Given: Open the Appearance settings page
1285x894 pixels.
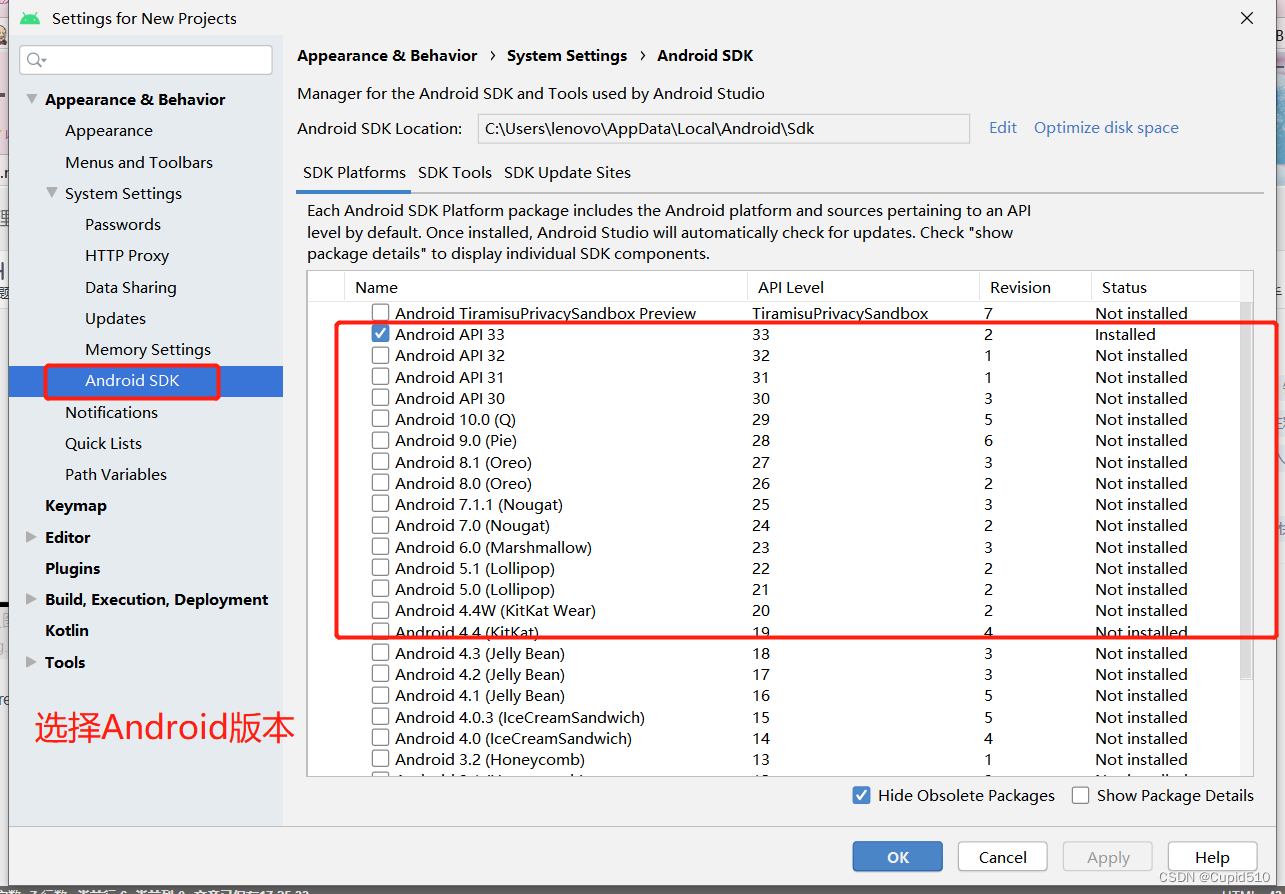Looking at the screenshot, I should click(109, 130).
